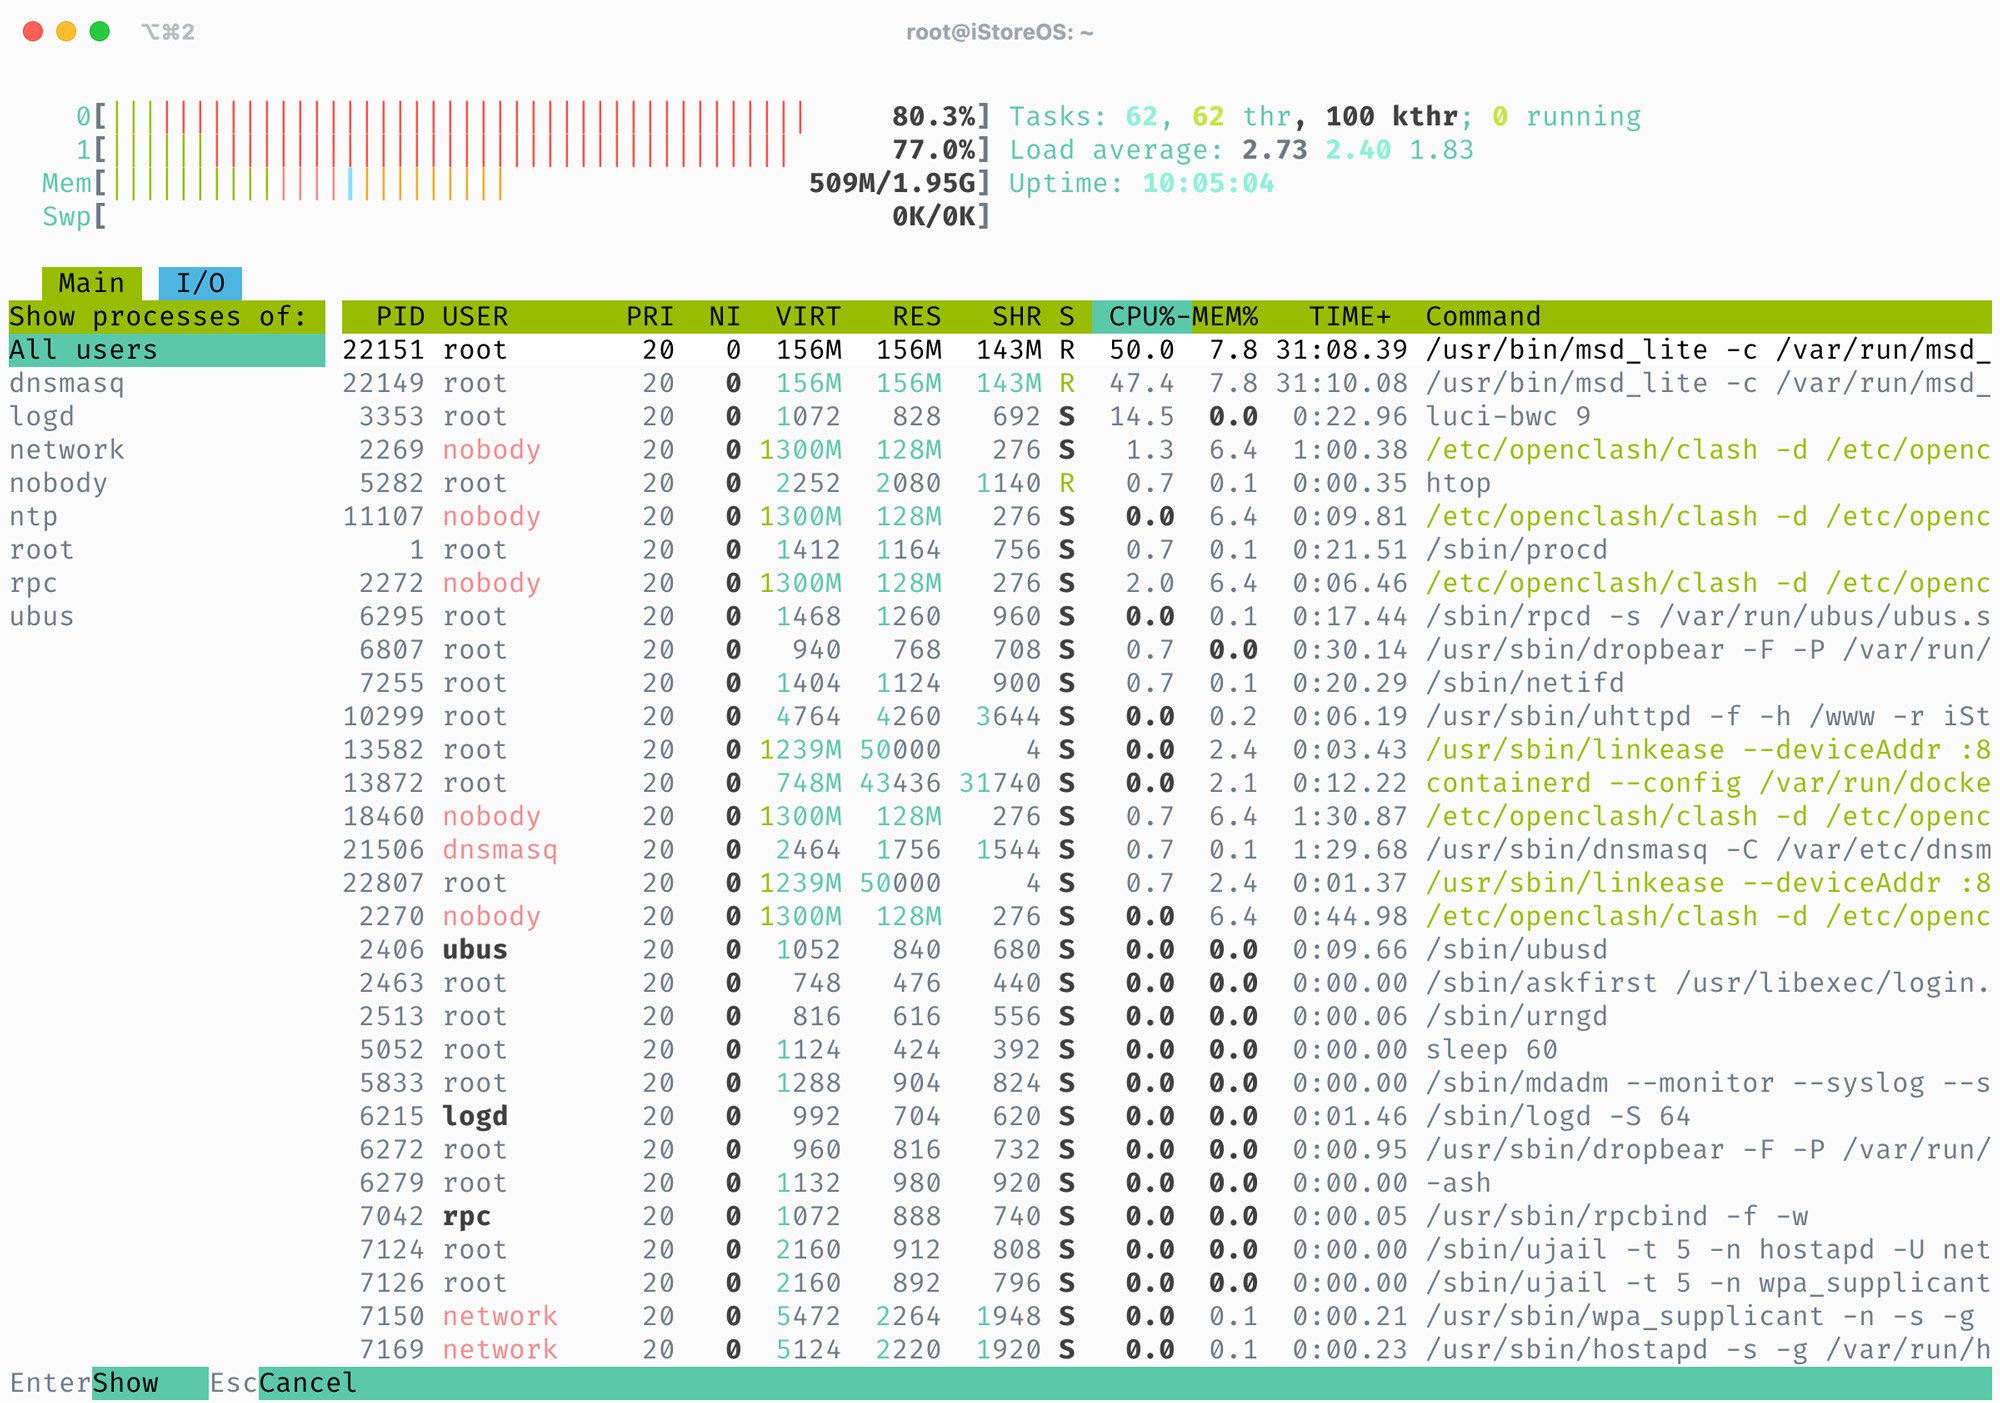2000x1403 pixels.
Task: Click the TIME+ column header
Action: tap(1349, 317)
